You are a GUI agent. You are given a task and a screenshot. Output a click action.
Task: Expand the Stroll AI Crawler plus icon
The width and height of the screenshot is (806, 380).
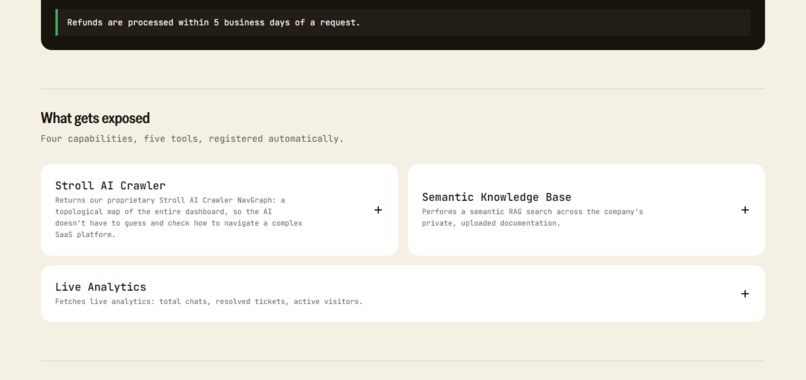pos(378,210)
